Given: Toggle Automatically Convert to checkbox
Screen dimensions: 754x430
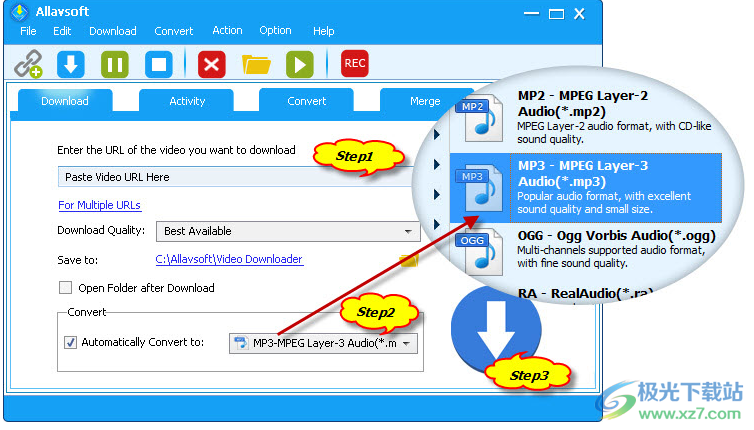Looking at the screenshot, I should [71, 342].
